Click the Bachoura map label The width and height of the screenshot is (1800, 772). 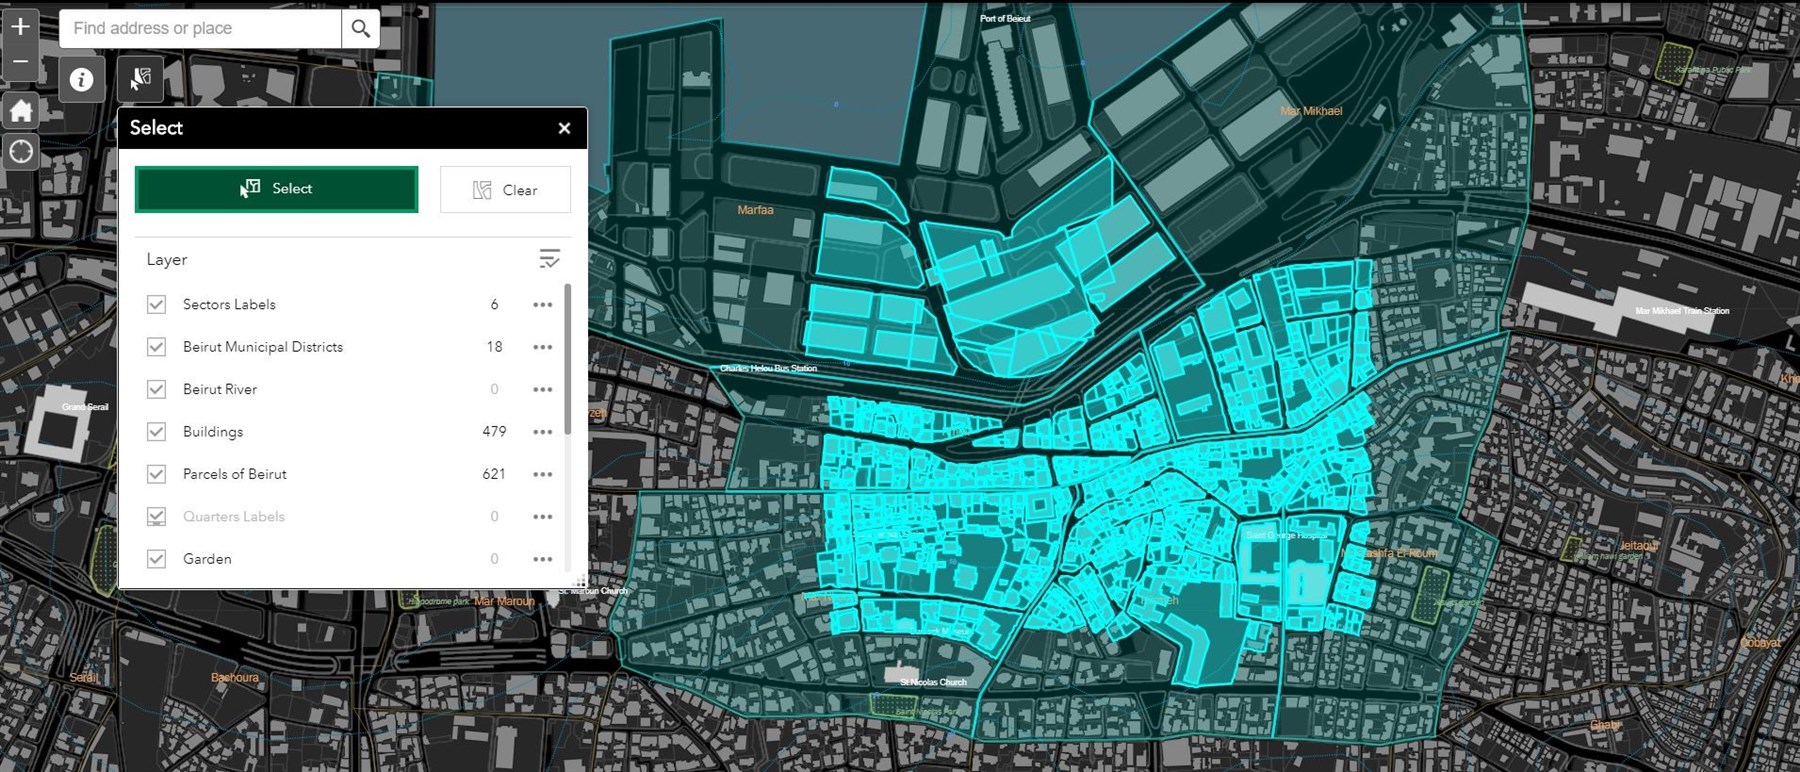234,678
